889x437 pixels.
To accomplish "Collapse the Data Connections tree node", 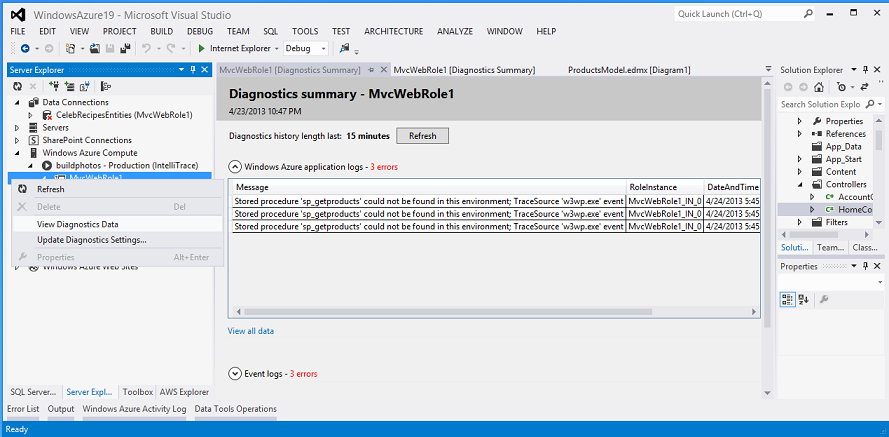I will [17, 103].
